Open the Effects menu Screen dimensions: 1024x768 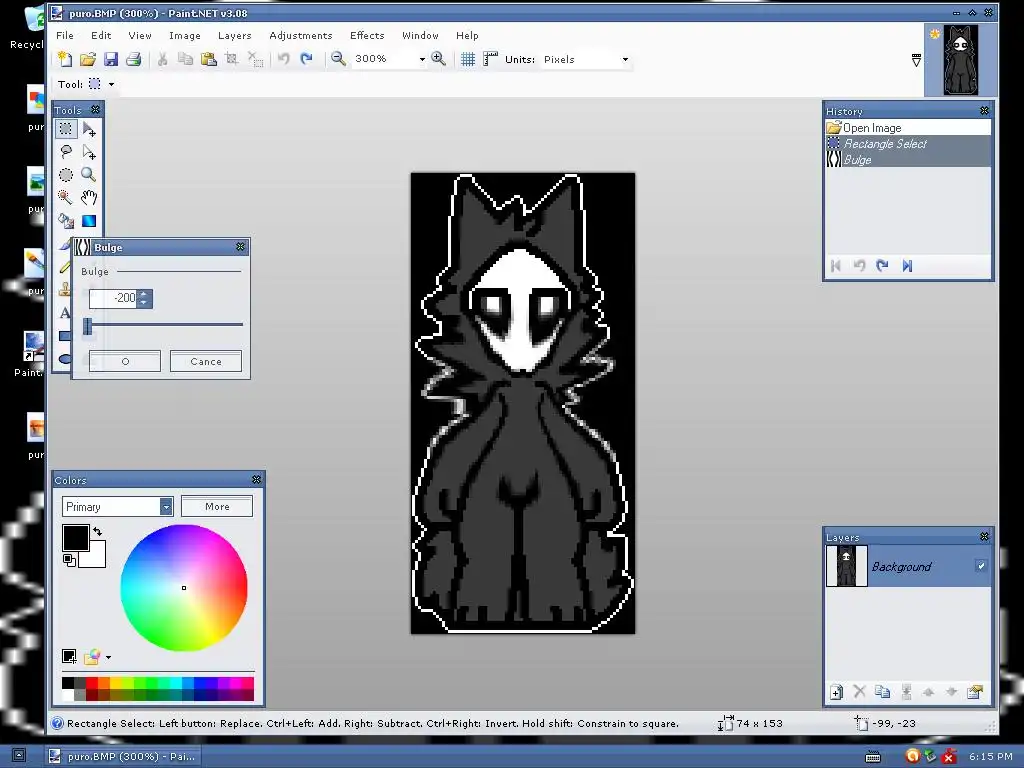click(x=367, y=35)
